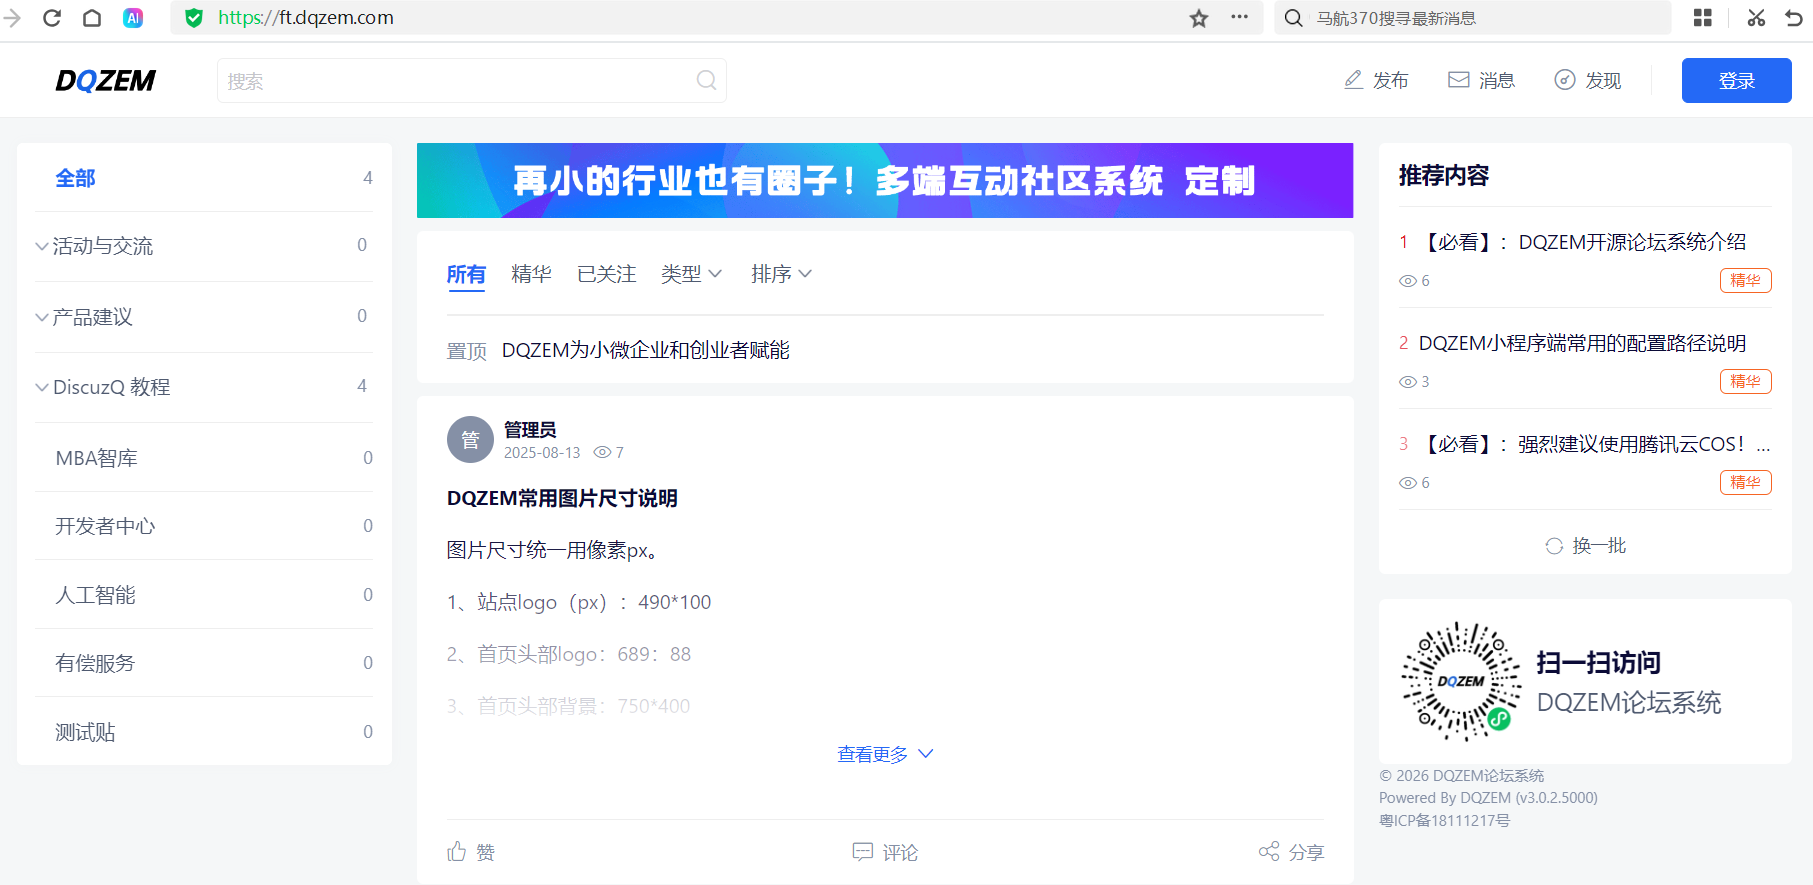Open the 排序 sort dropdown
This screenshot has height=885, width=1813.
coord(781,274)
